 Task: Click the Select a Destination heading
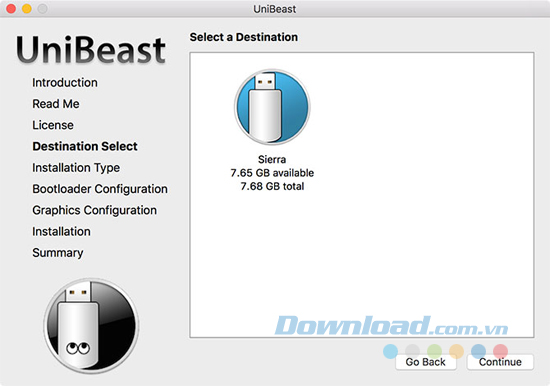[x=244, y=37]
